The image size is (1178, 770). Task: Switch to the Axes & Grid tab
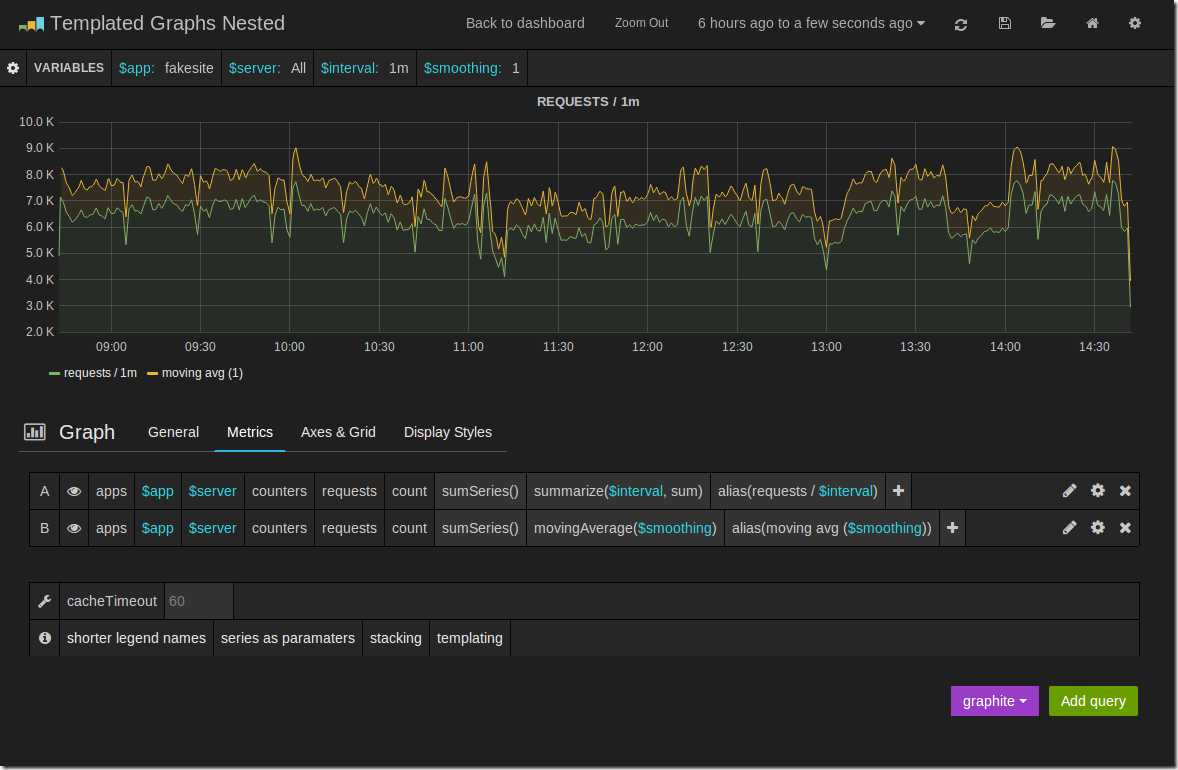pos(338,432)
